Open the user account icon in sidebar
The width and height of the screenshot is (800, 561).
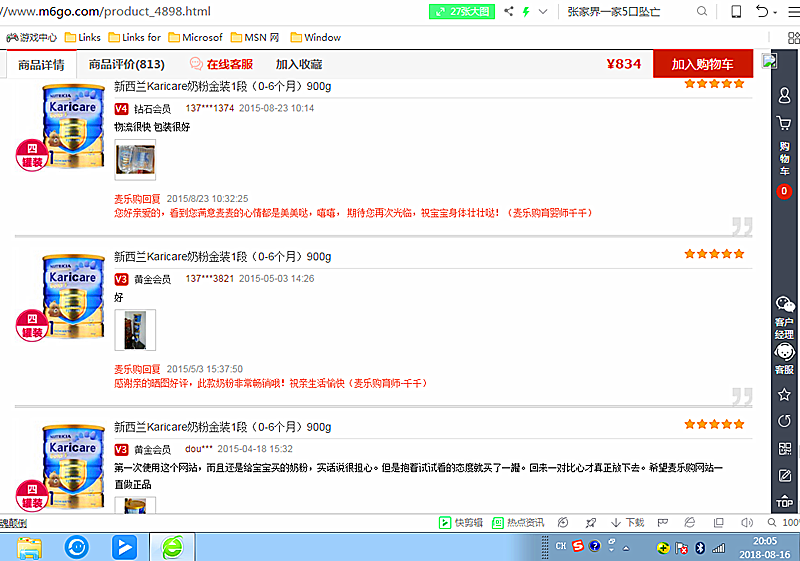pos(785,95)
